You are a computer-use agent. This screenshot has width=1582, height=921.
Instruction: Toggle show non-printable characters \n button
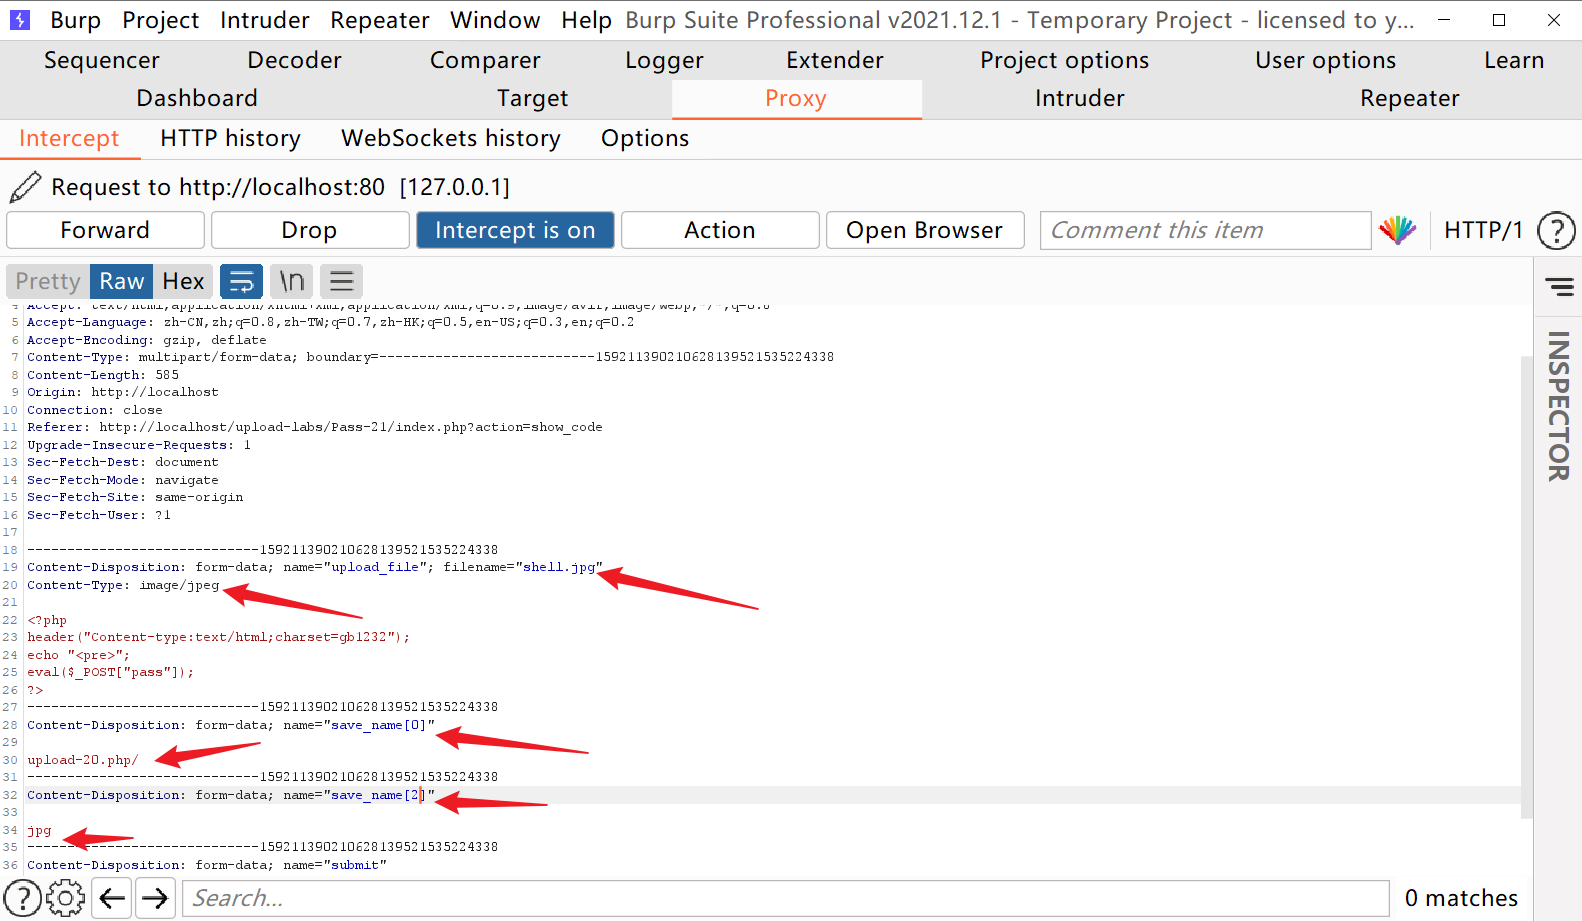tap(291, 282)
